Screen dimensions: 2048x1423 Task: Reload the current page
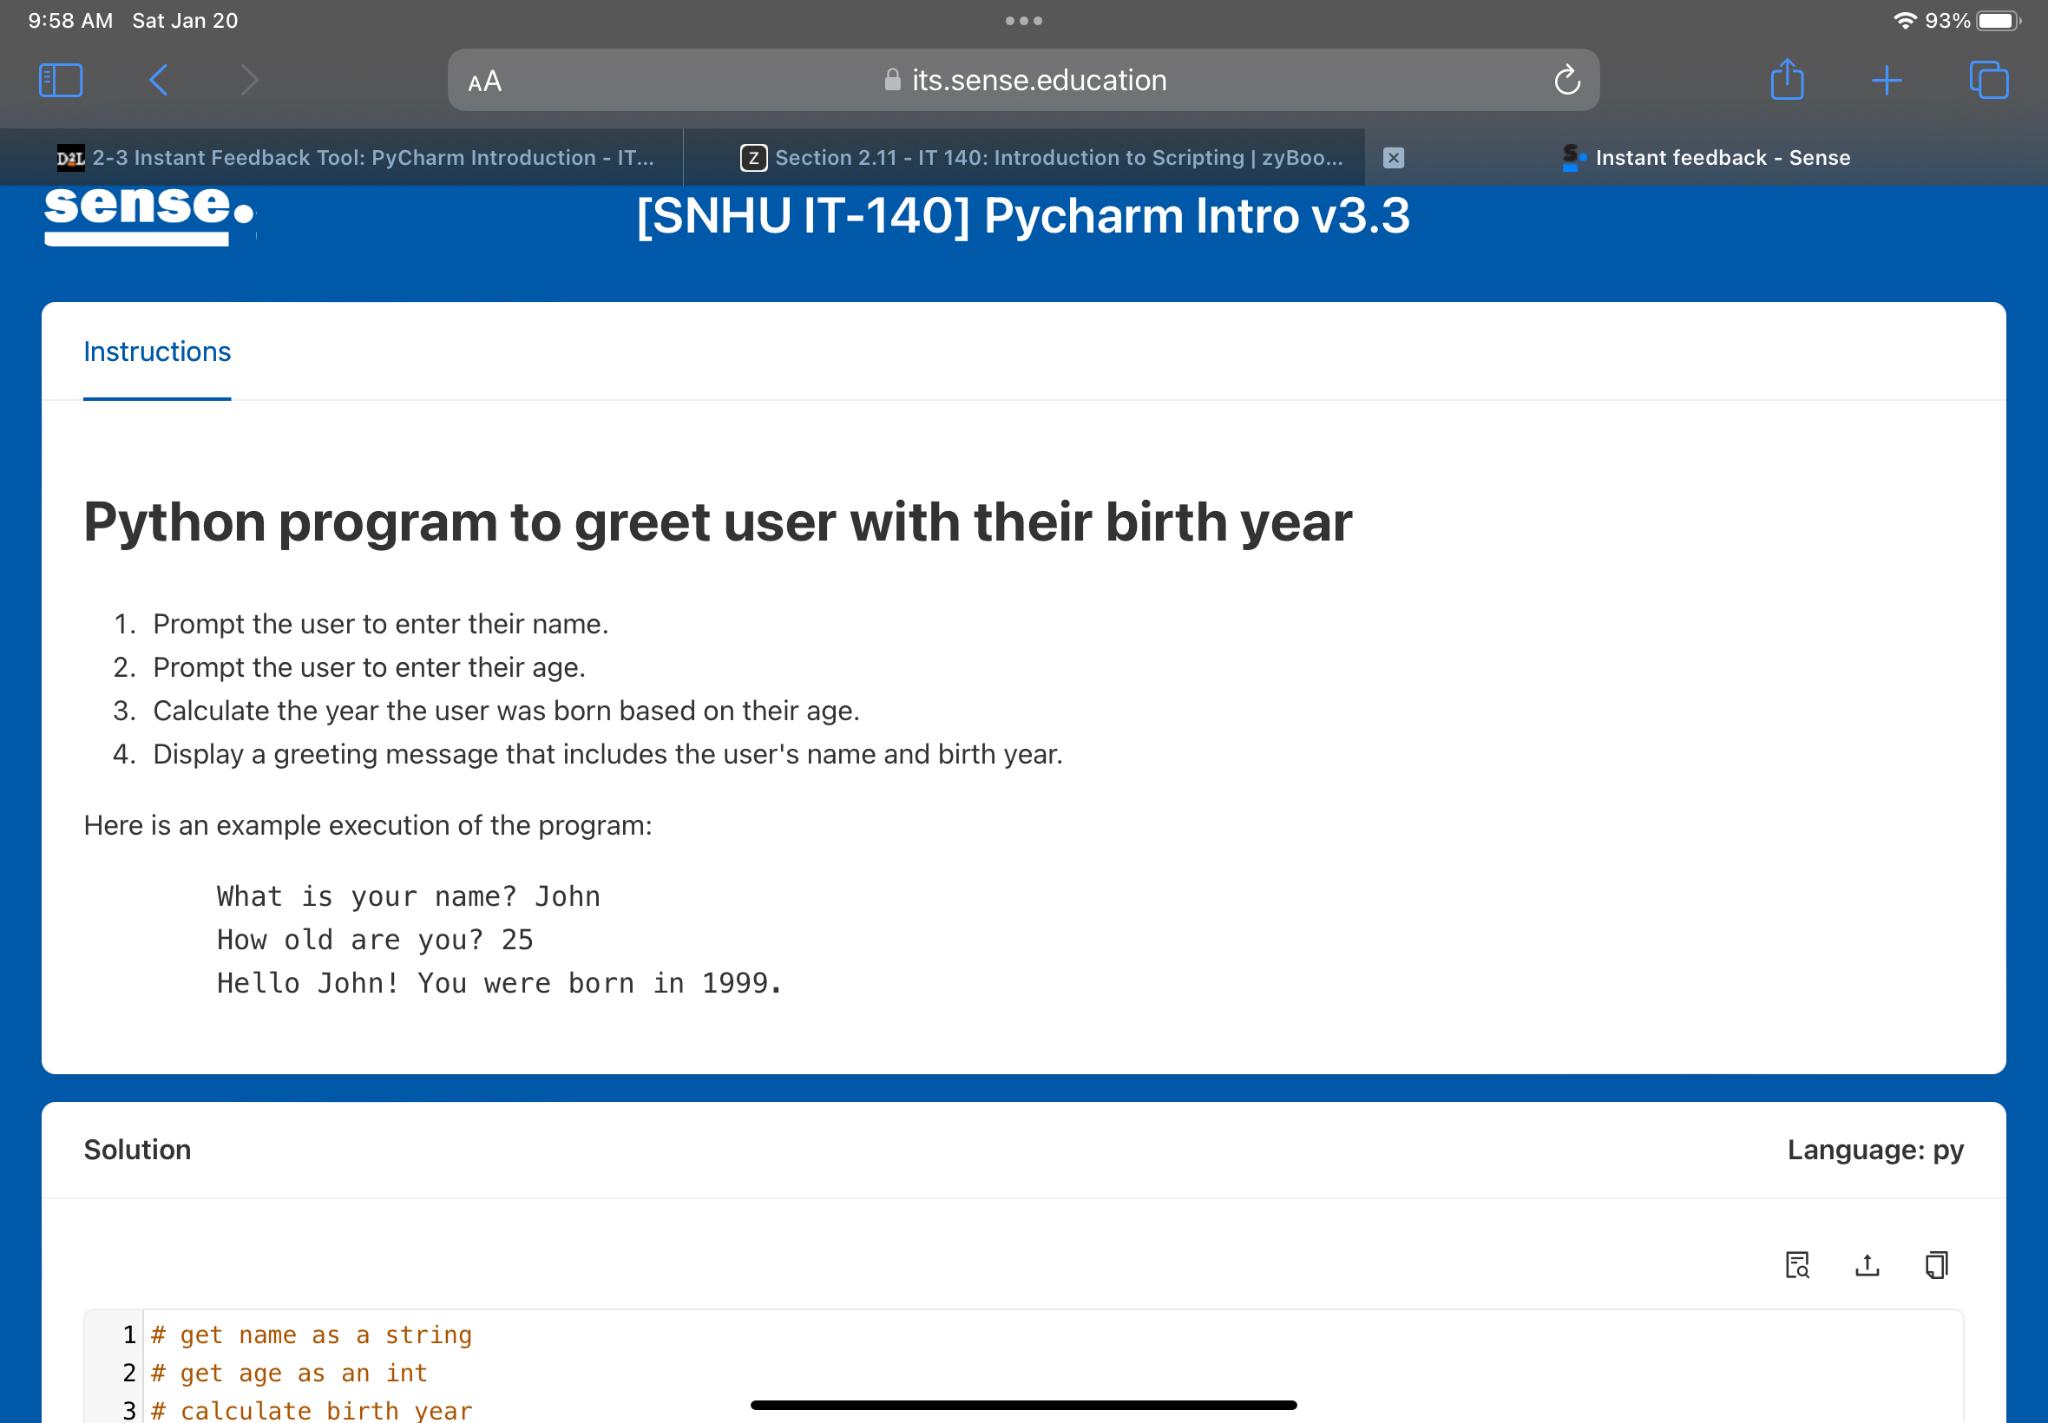point(1566,80)
